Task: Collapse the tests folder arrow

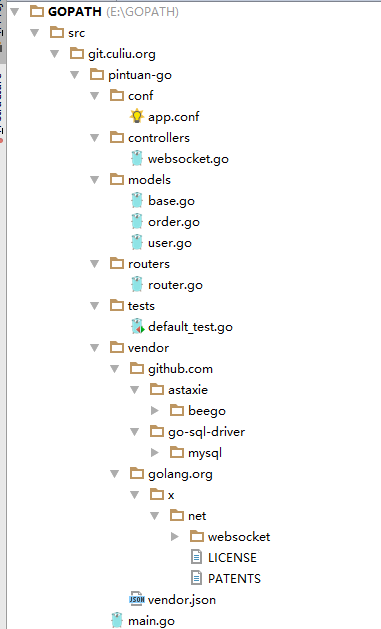Action: pos(95,306)
